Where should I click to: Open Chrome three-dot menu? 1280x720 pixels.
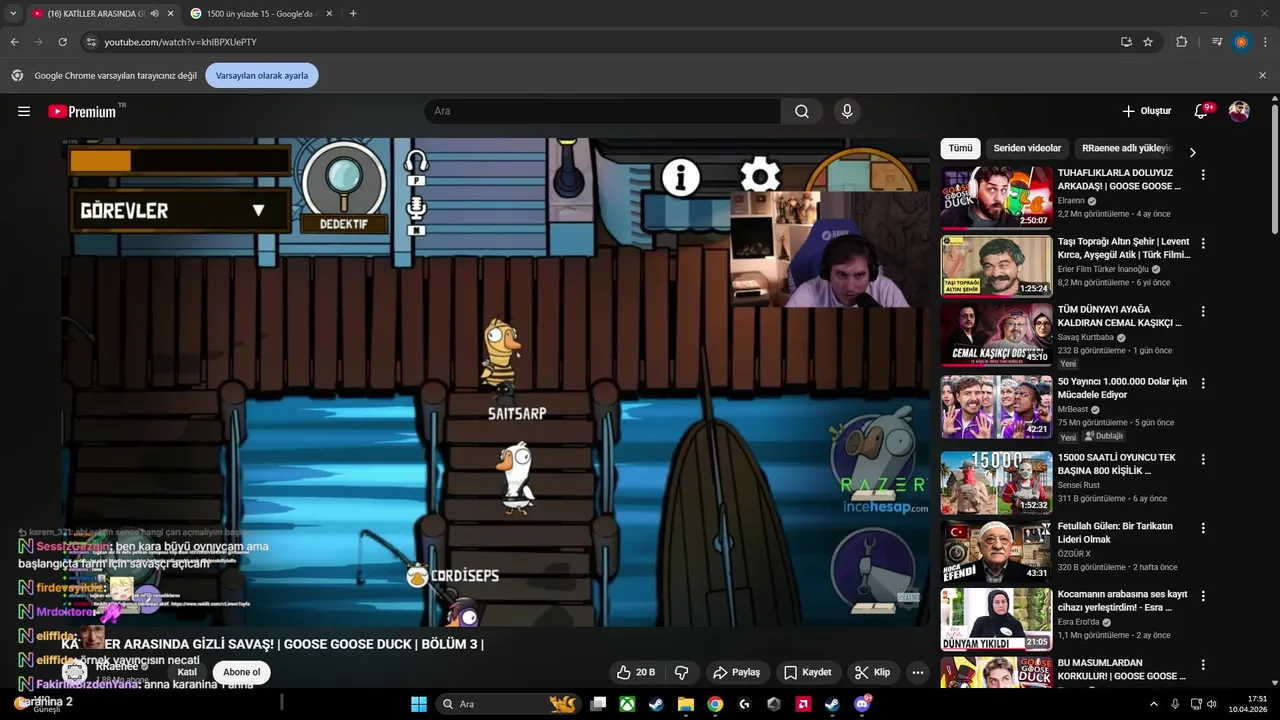[1265, 42]
